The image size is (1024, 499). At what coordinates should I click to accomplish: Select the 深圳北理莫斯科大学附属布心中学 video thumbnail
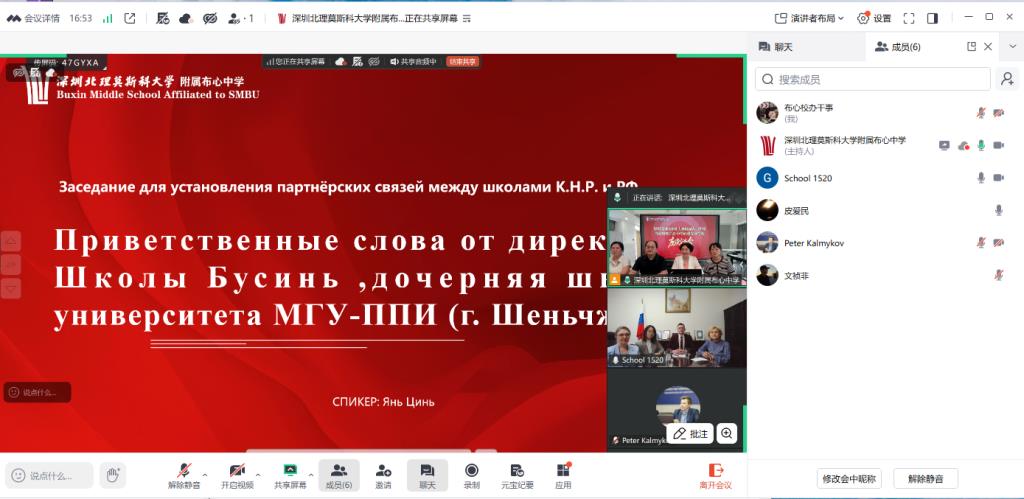tap(677, 248)
